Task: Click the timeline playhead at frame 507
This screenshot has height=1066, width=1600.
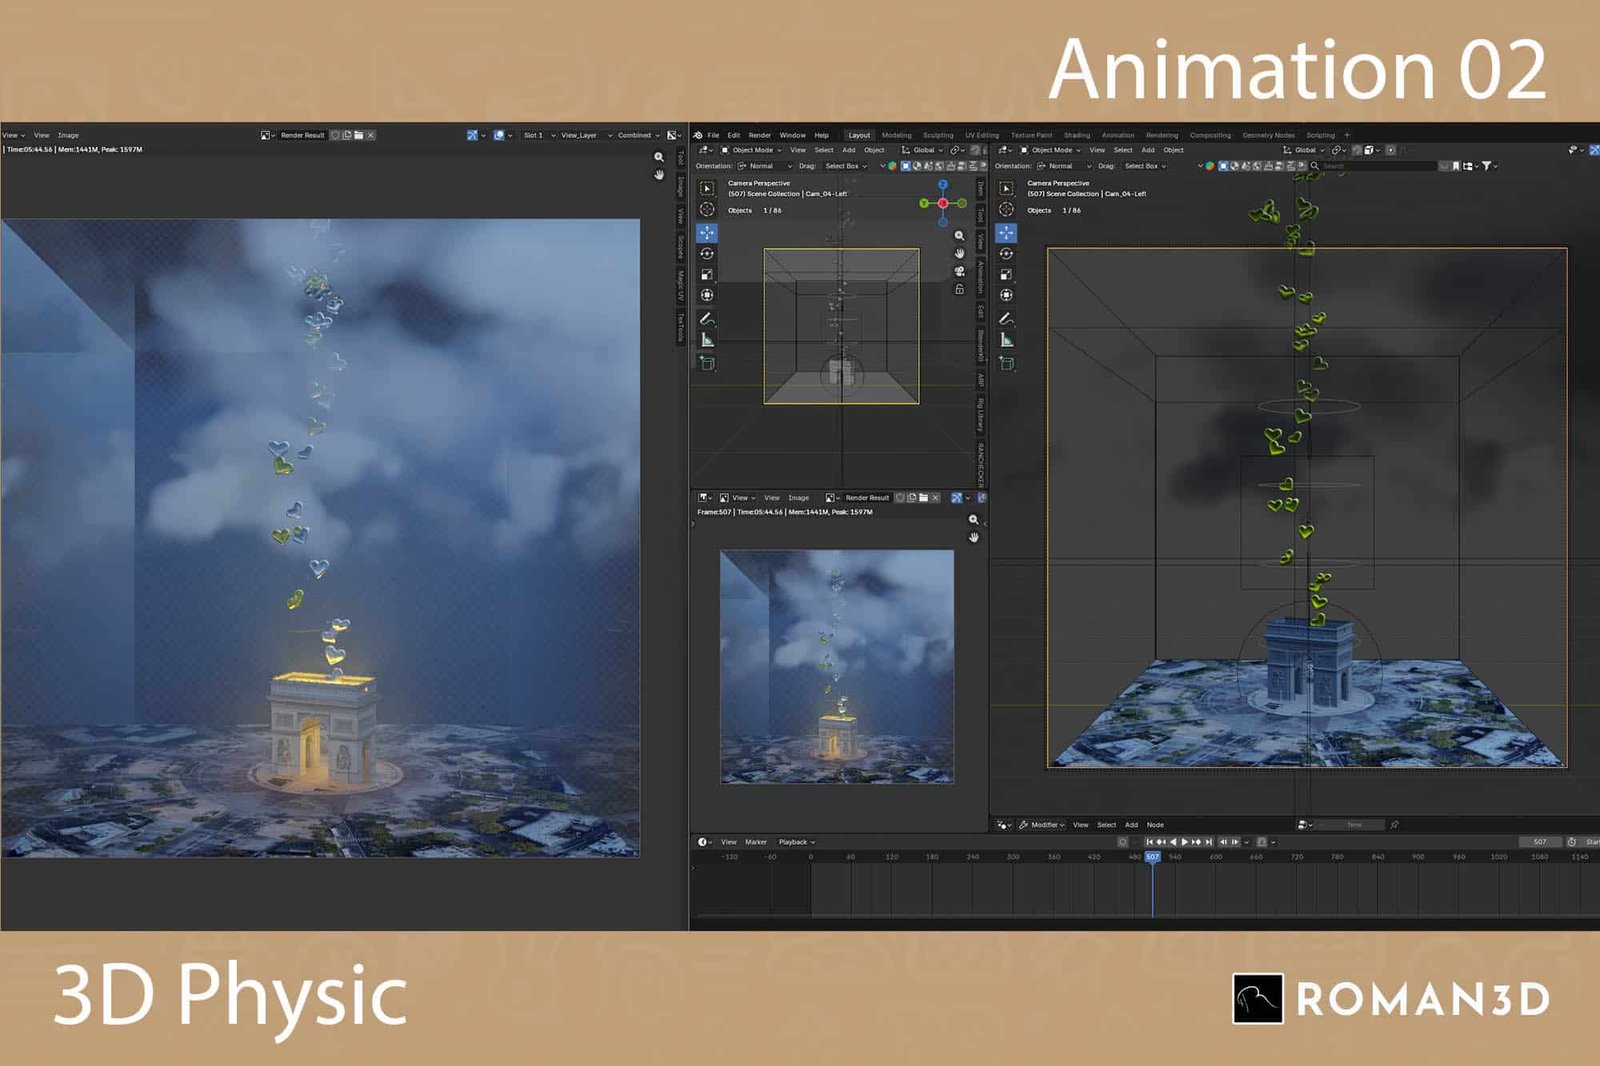Action: [1152, 857]
